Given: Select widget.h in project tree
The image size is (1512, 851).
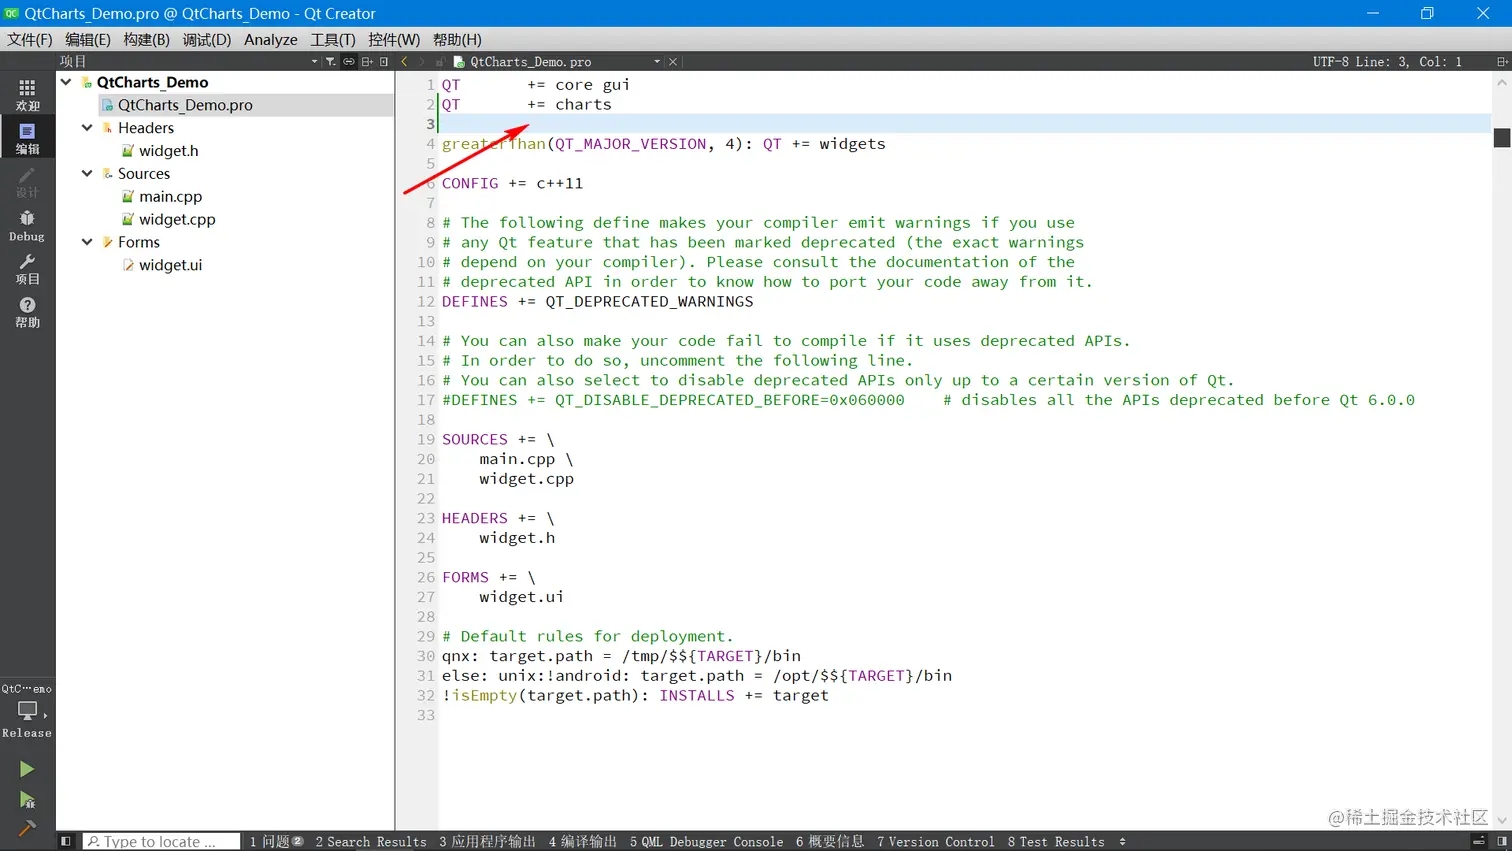Looking at the screenshot, I should pos(168,151).
